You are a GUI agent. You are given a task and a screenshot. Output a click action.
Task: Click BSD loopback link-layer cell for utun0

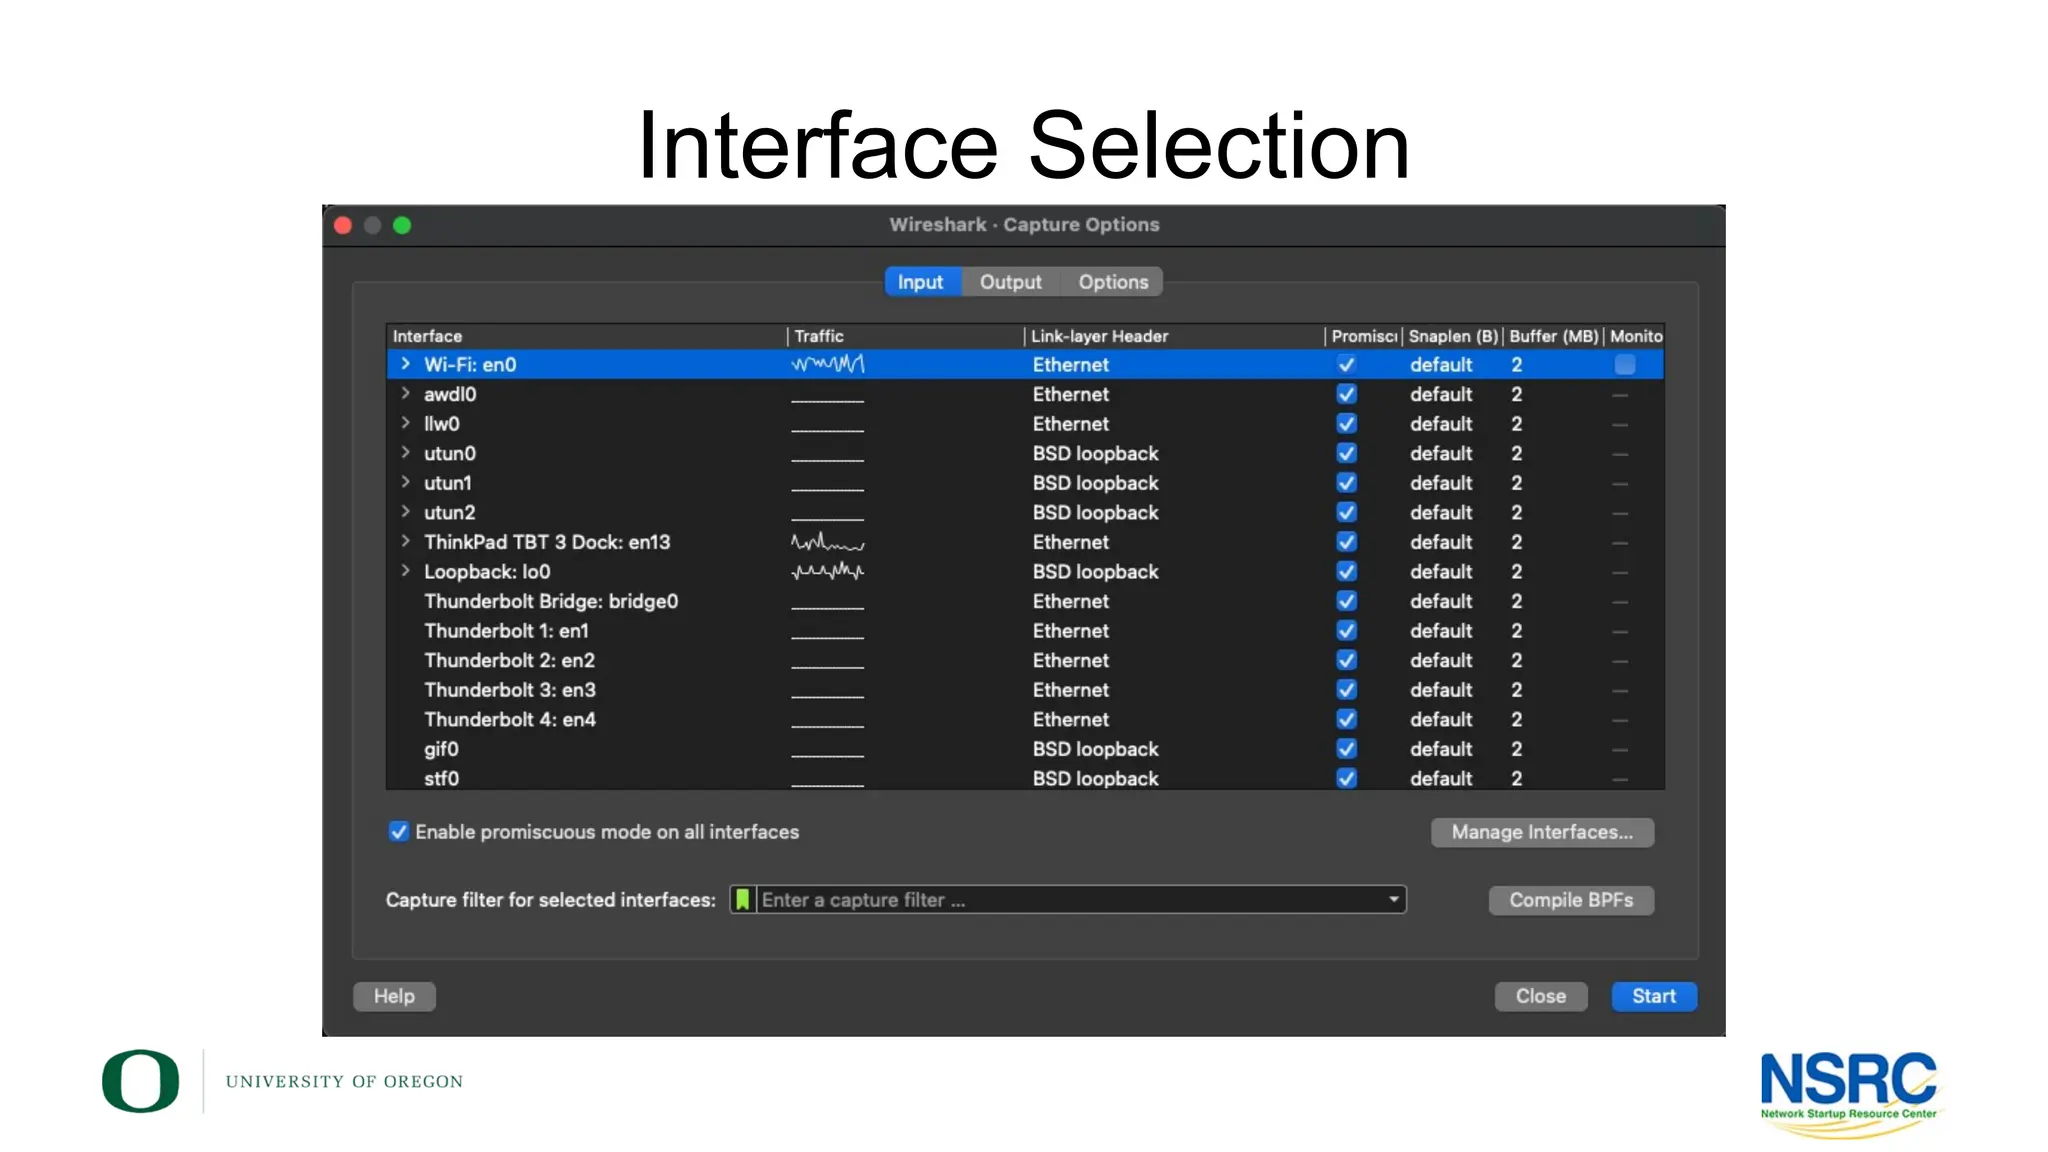click(1095, 453)
